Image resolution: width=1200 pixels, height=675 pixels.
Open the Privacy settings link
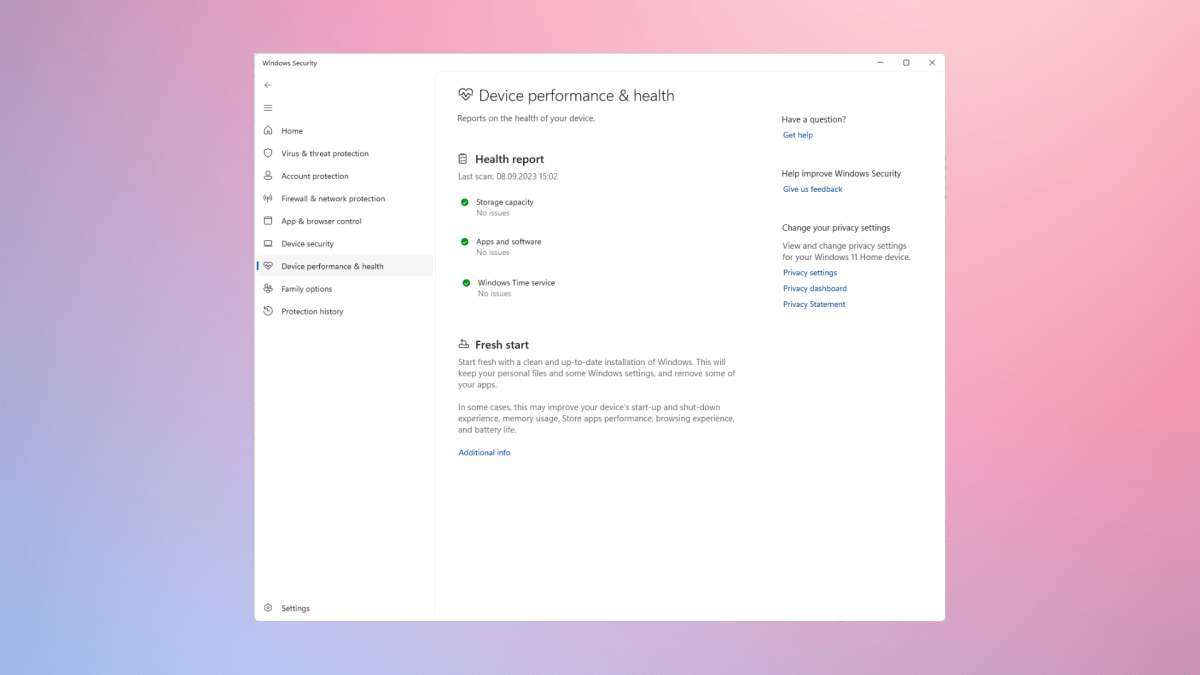810,272
